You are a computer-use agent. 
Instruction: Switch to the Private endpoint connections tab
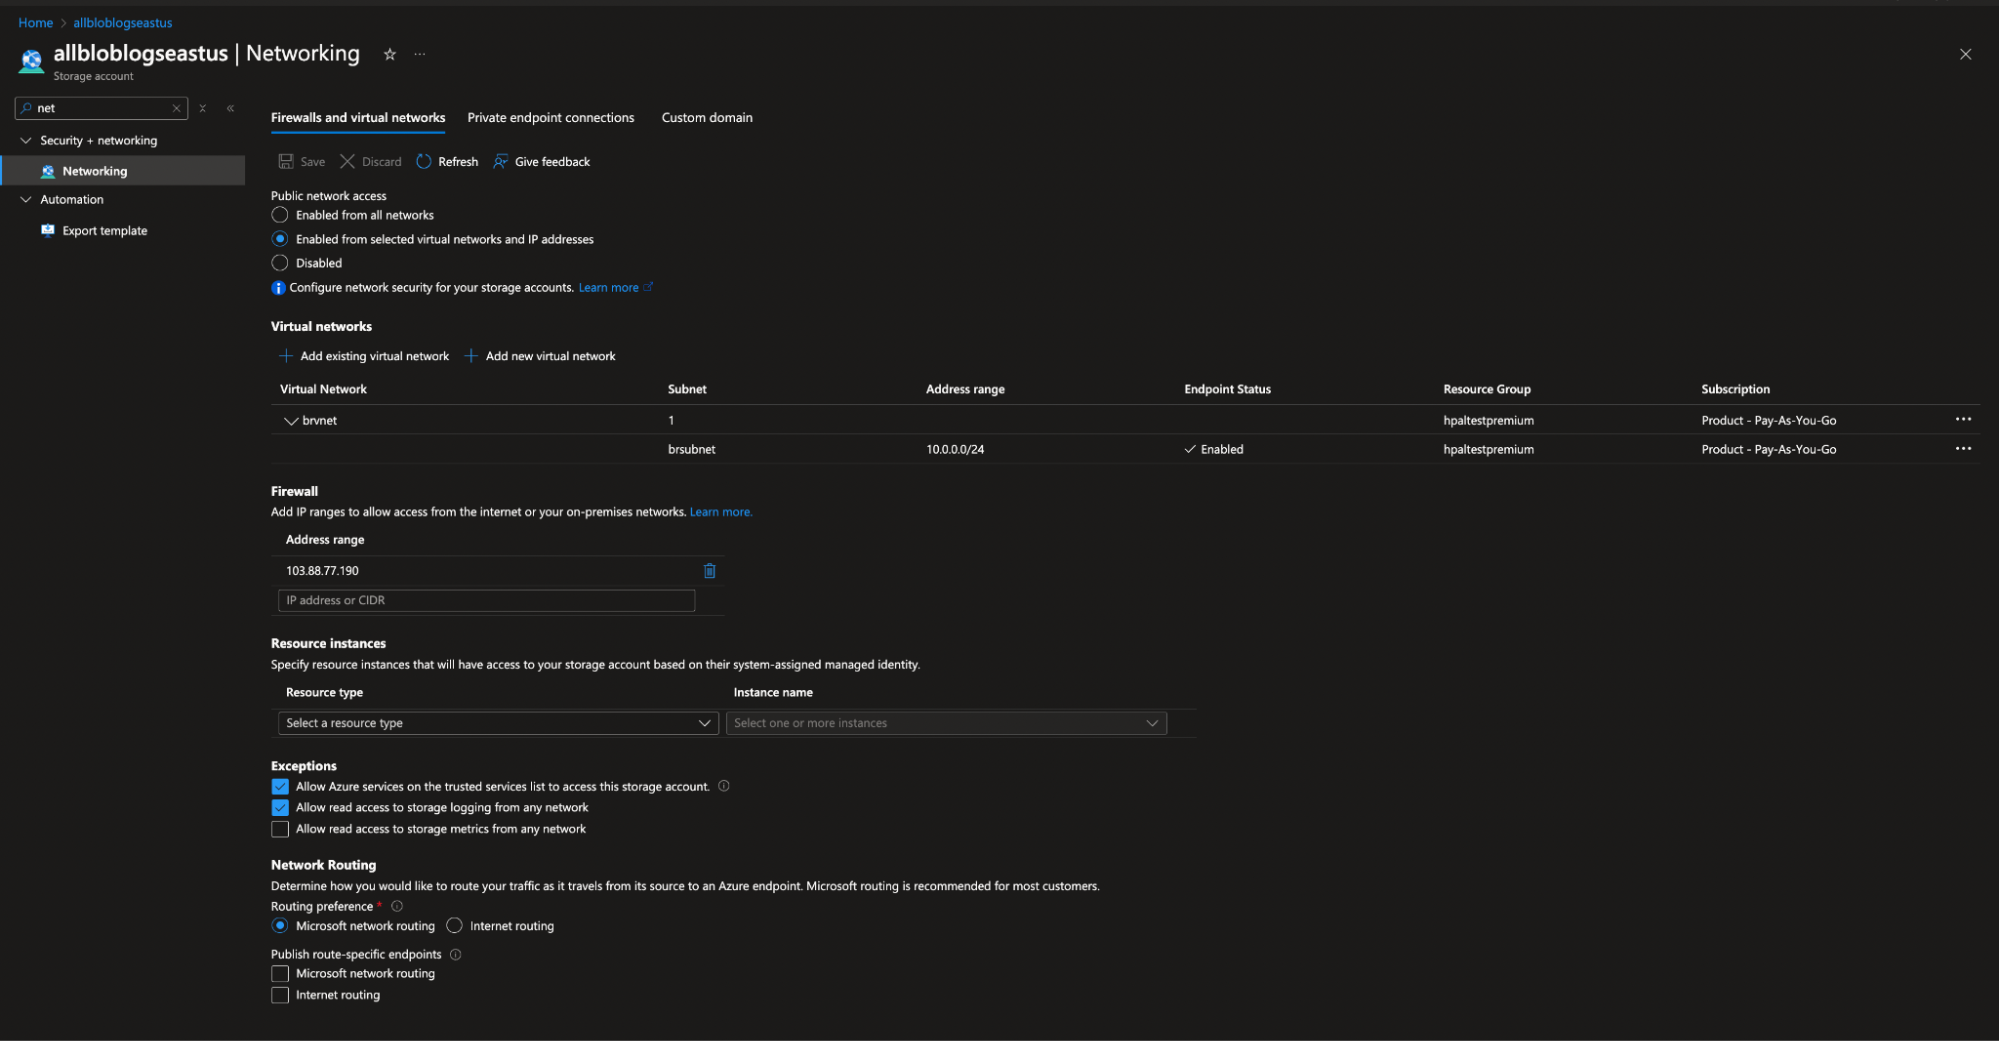click(550, 117)
